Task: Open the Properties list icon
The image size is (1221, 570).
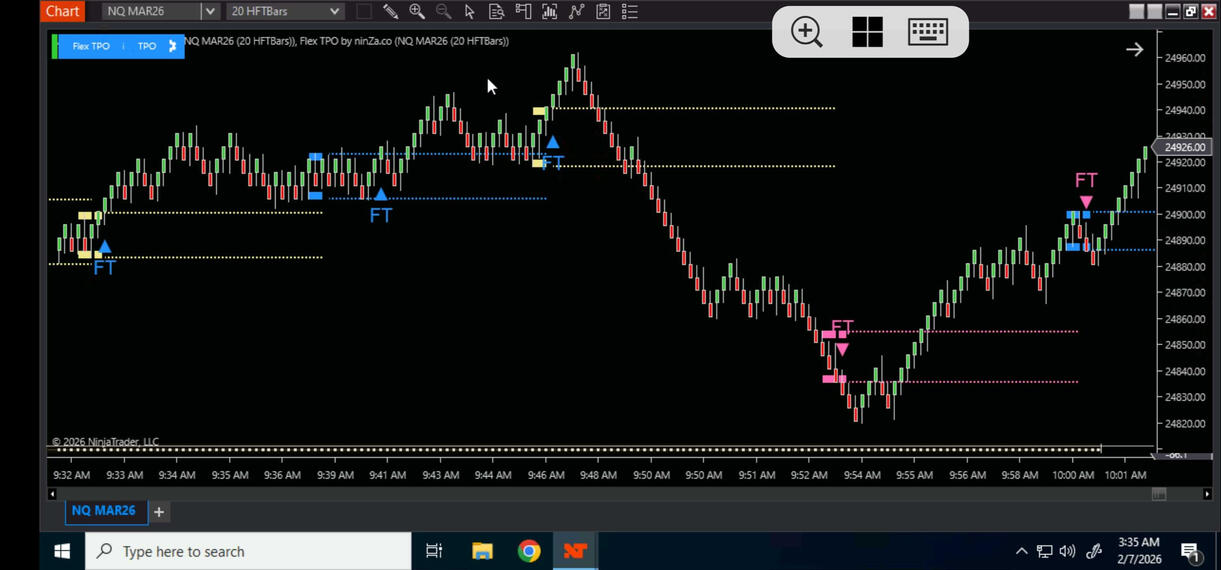Action: point(630,12)
